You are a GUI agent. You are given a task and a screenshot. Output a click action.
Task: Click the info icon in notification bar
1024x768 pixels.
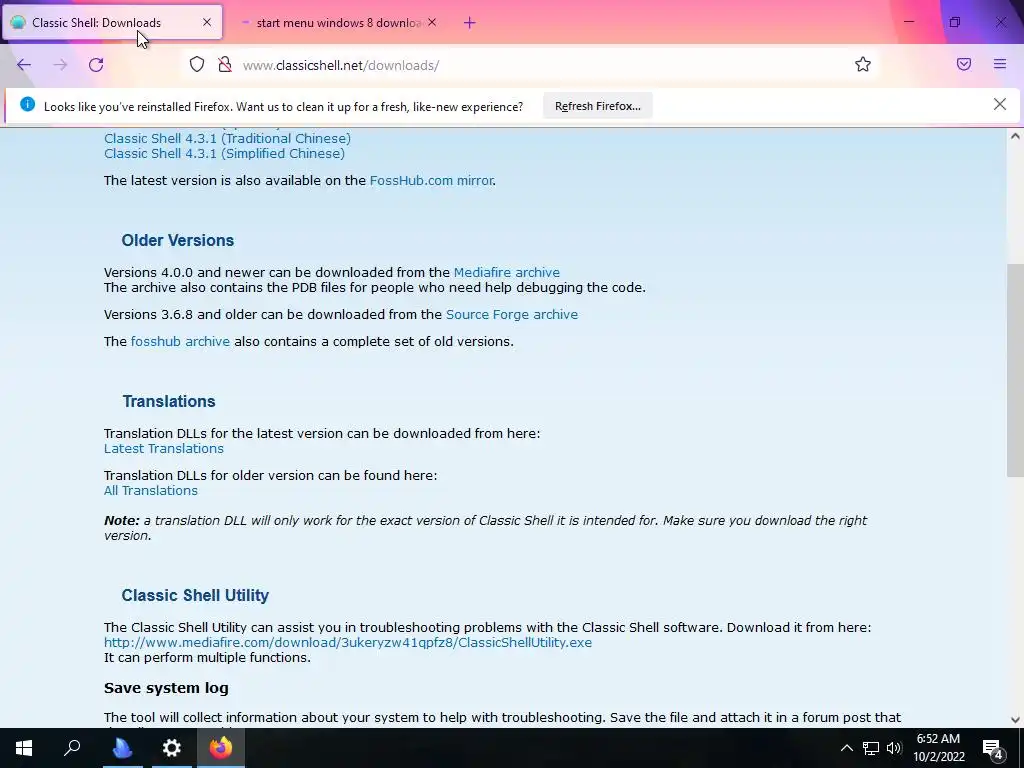tap(27, 104)
